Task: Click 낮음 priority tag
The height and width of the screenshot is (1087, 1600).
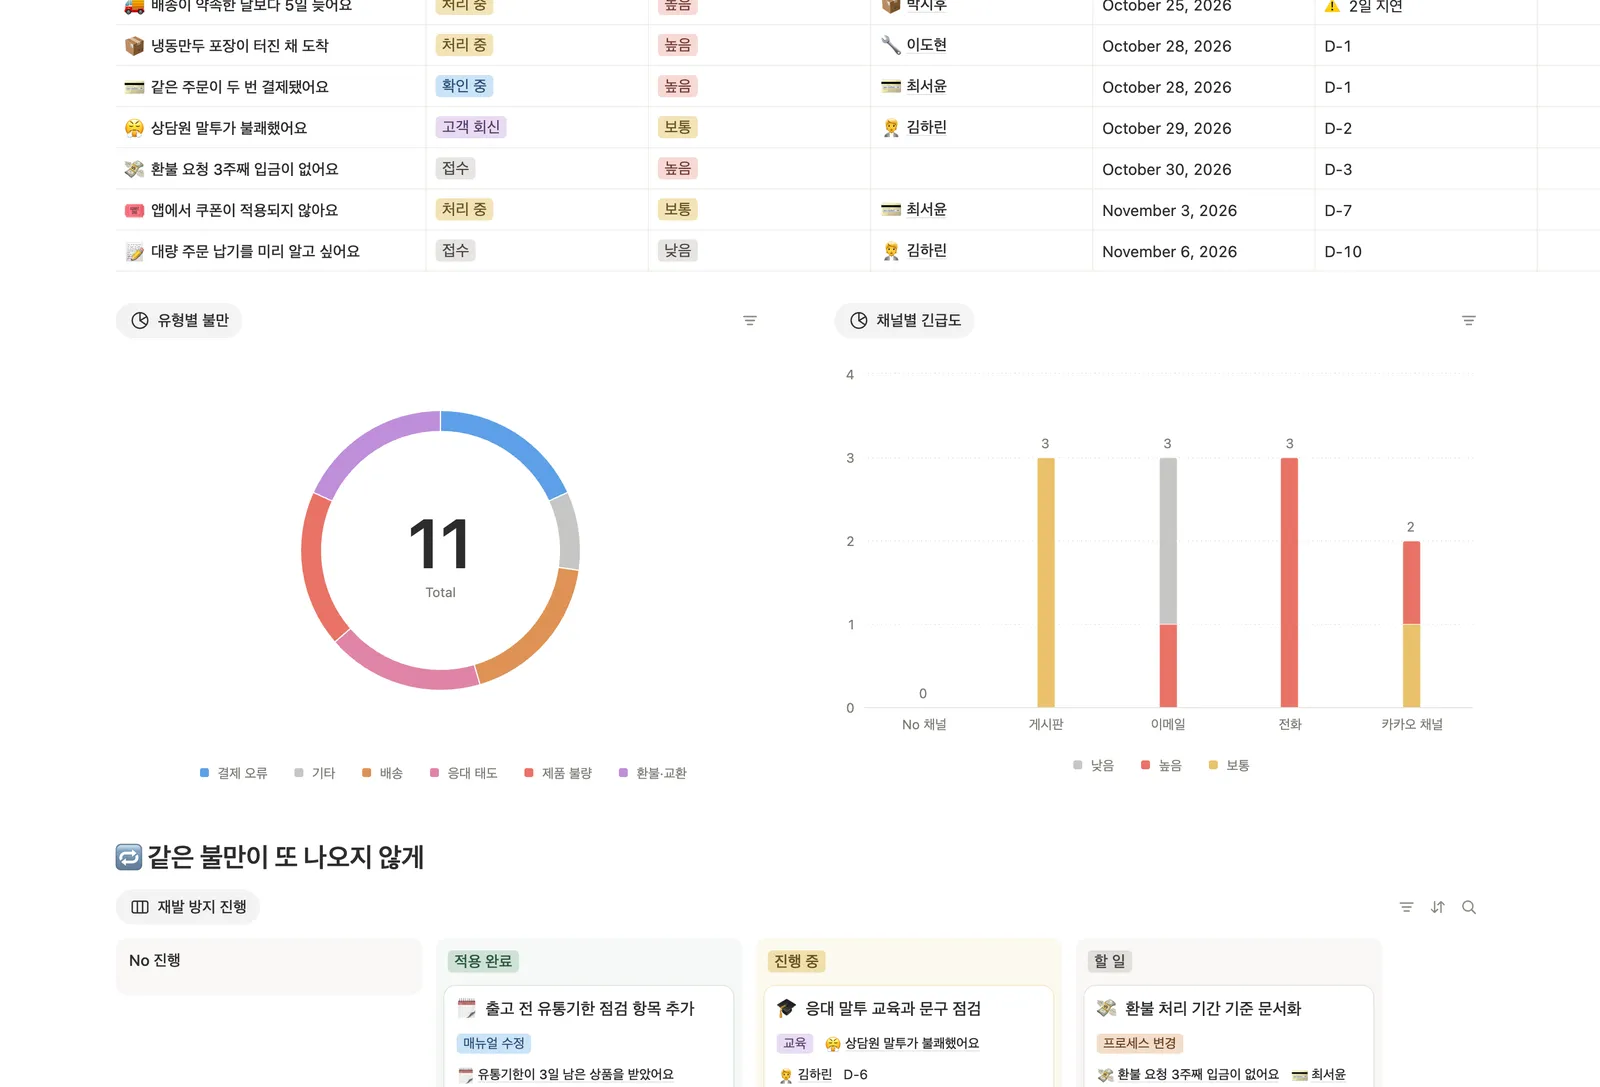Action: 678,250
